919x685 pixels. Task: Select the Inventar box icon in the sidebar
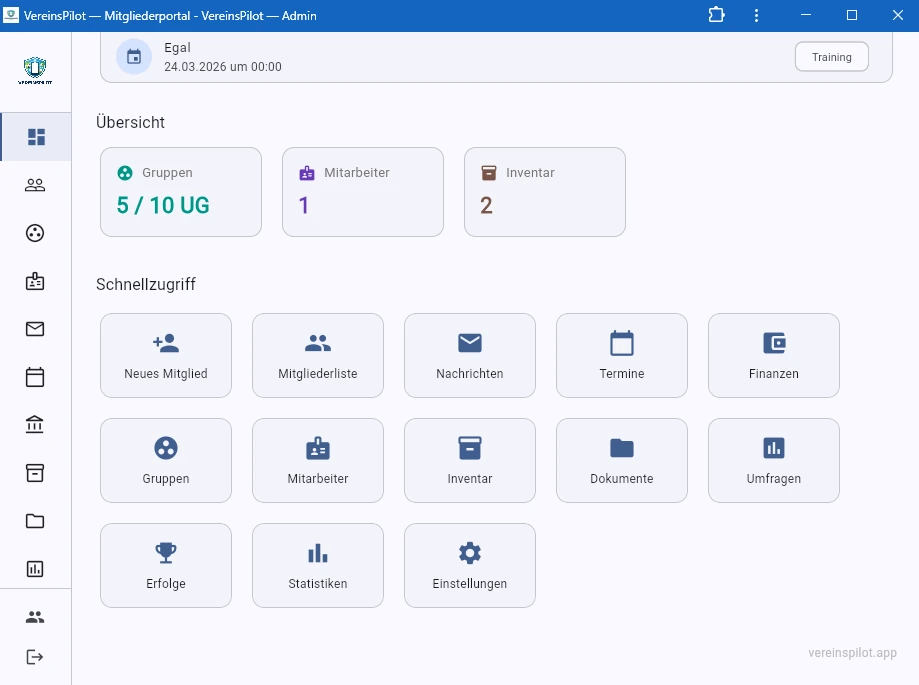pos(35,472)
